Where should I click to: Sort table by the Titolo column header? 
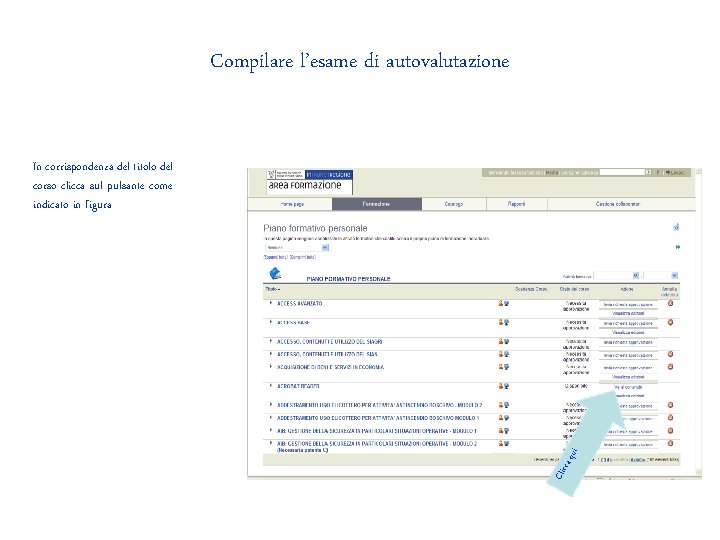point(272,289)
